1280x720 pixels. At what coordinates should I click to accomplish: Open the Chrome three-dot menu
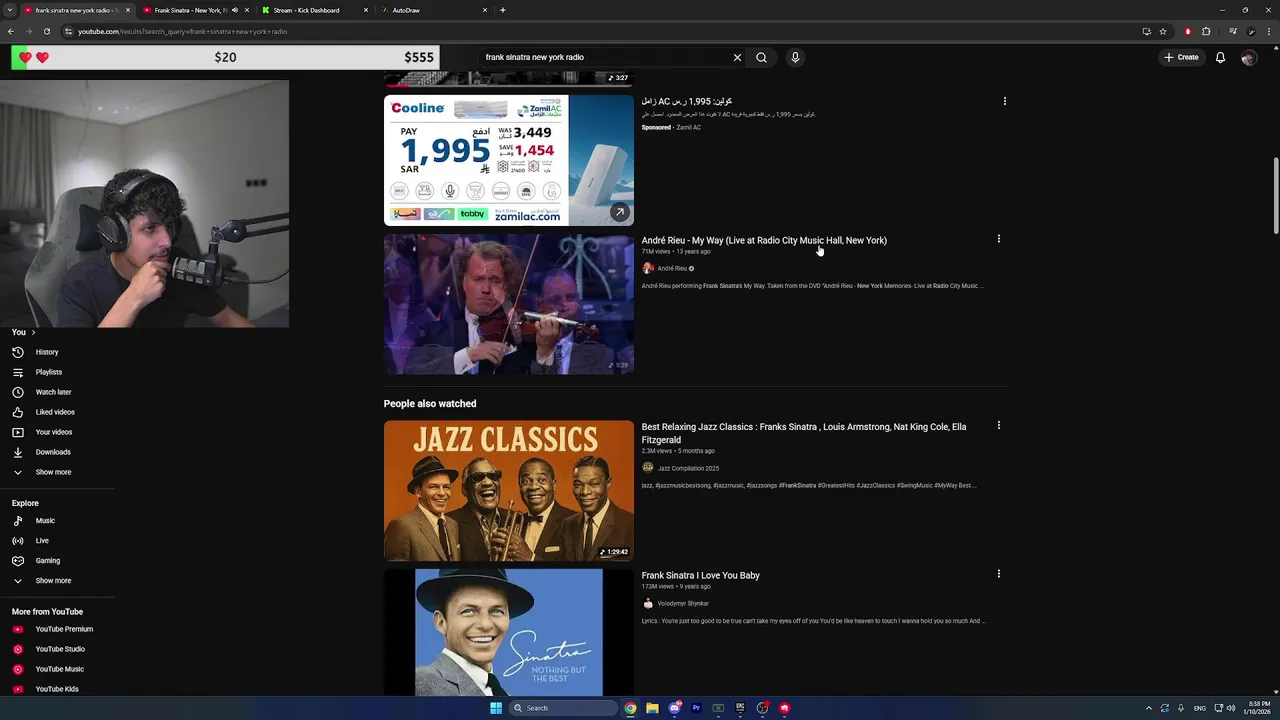[1269, 31]
